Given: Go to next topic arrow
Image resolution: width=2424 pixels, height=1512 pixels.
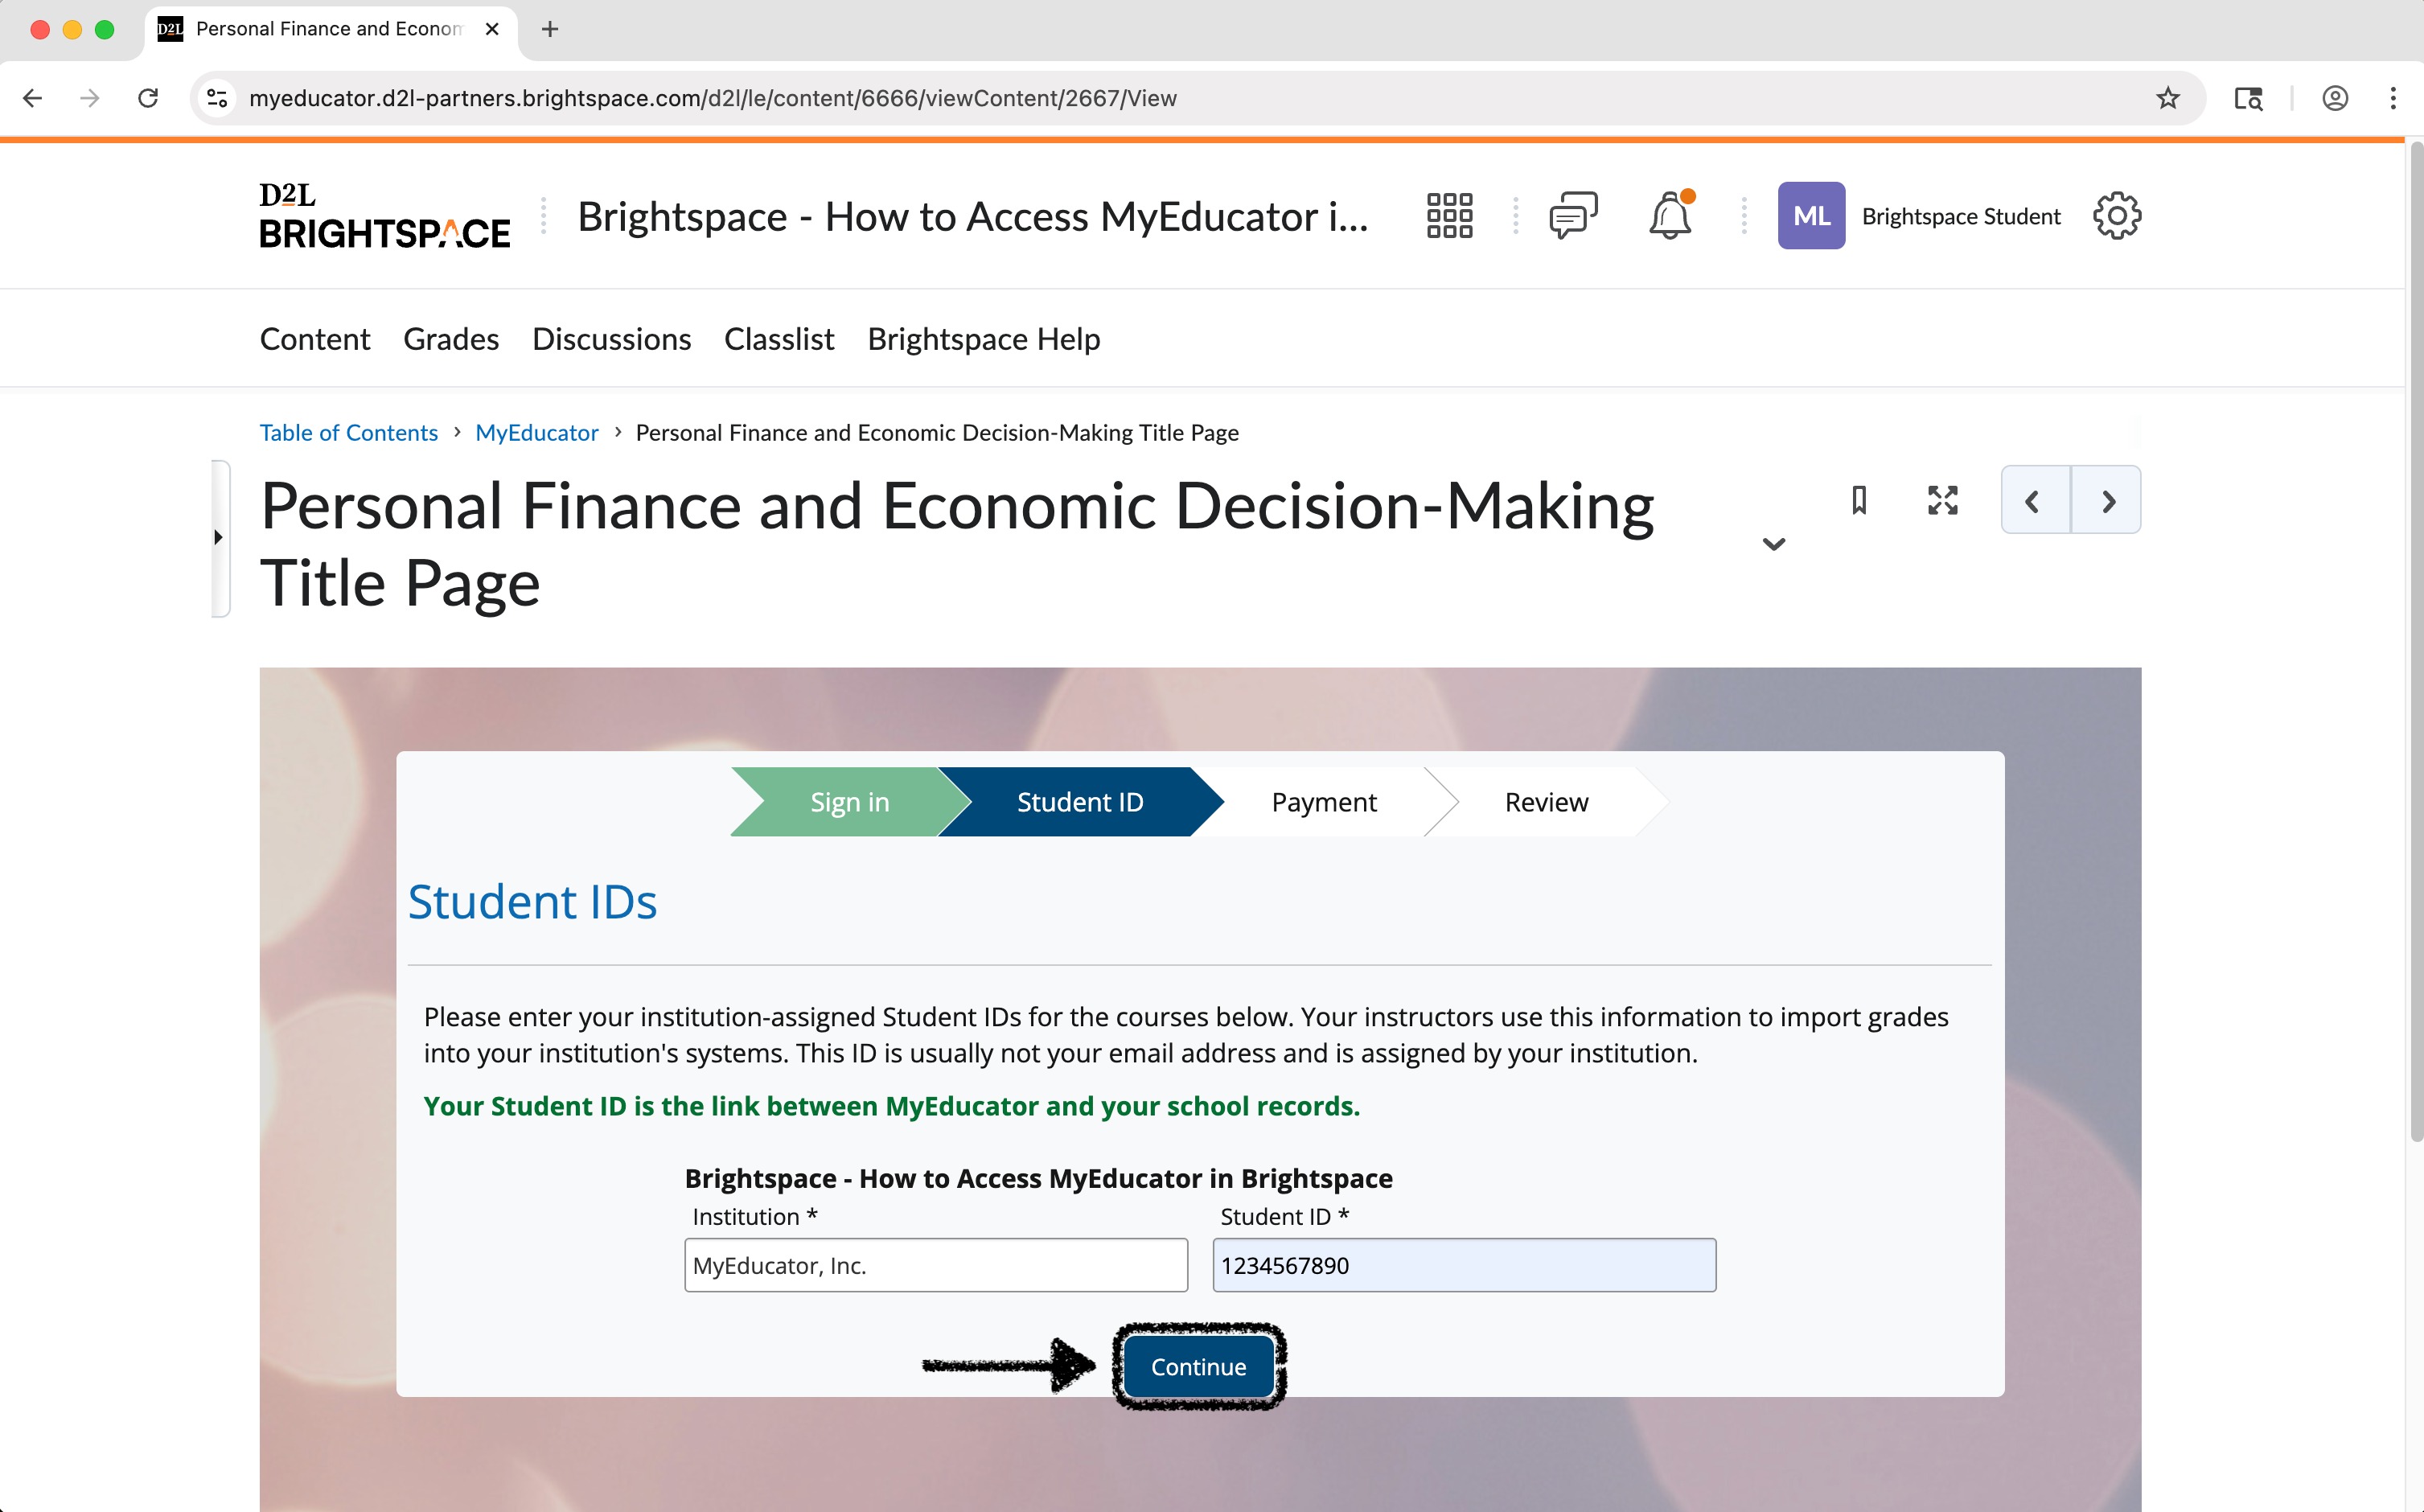Looking at the screenshot, I should click(x=2107, y=500).
